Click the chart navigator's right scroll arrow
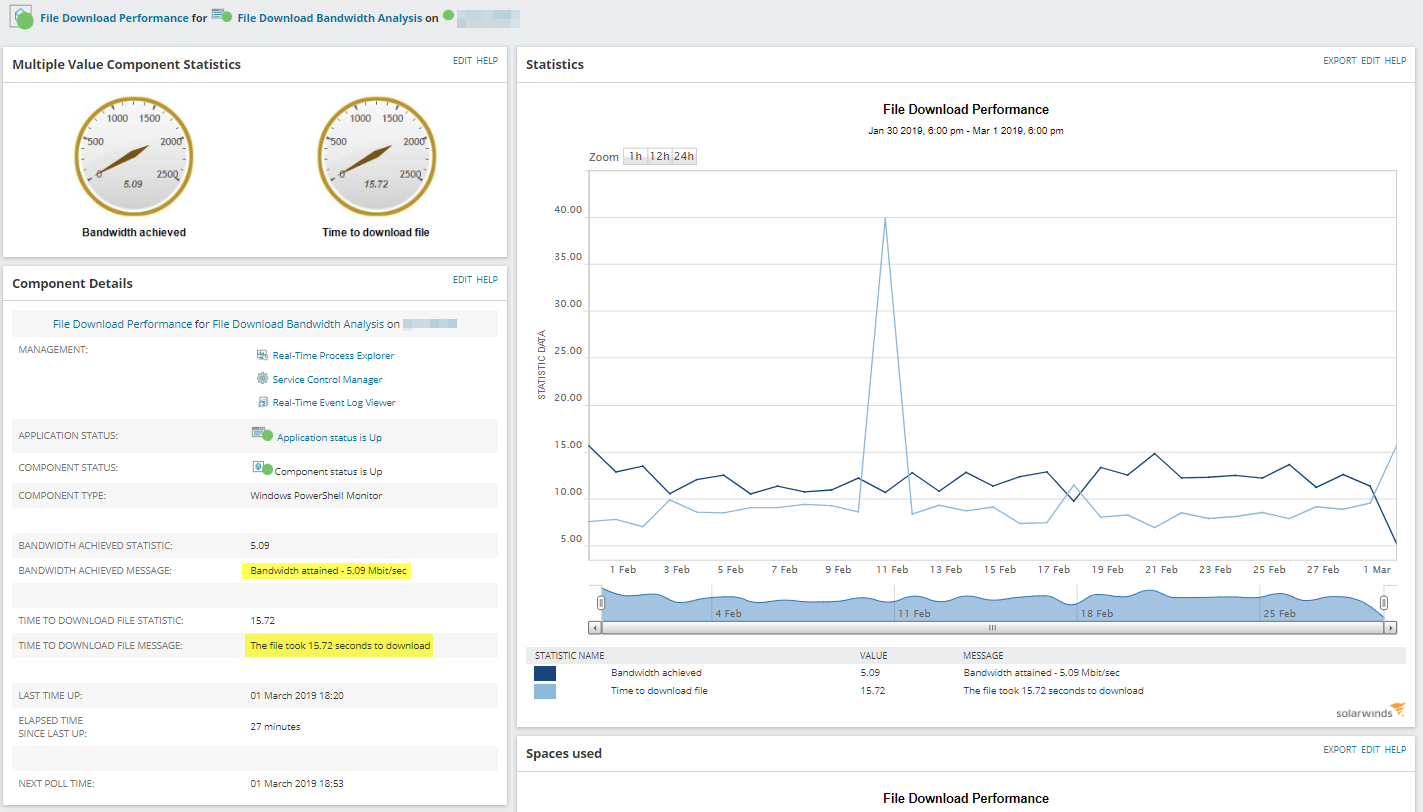Viewport: 1423px width, 812px height. point(1390,628)
